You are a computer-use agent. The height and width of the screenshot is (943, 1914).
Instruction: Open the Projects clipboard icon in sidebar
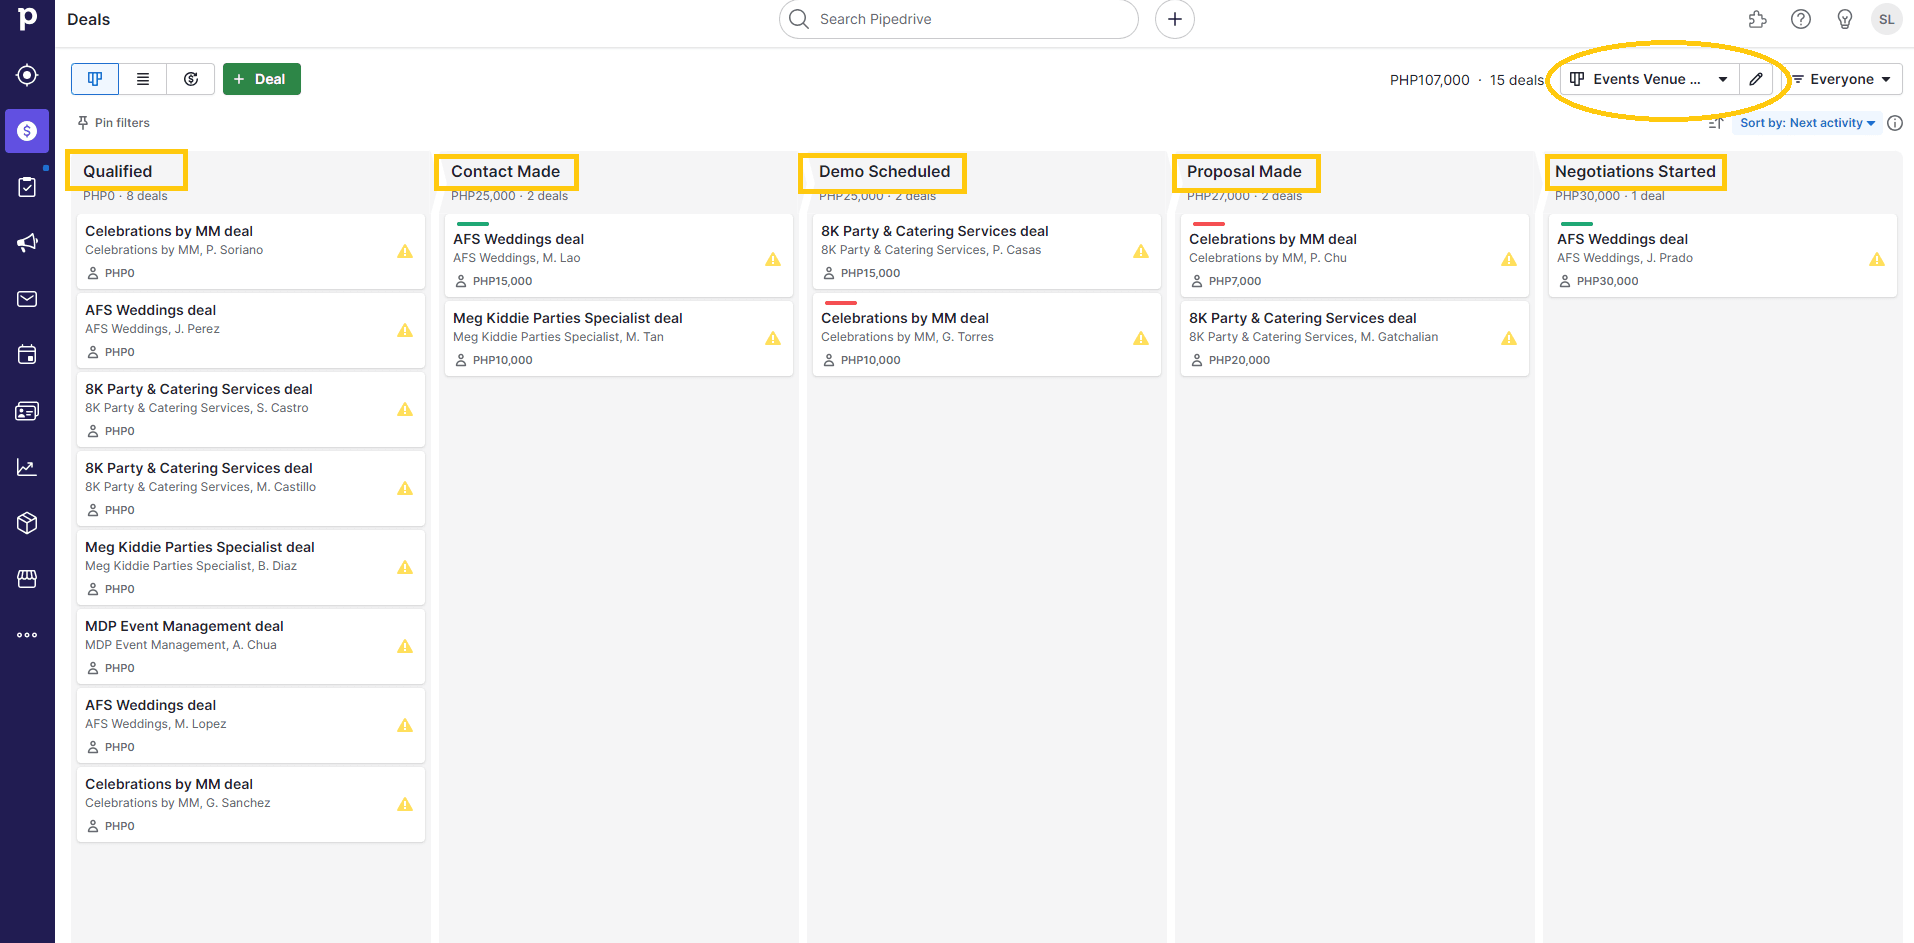coord(27,187)
